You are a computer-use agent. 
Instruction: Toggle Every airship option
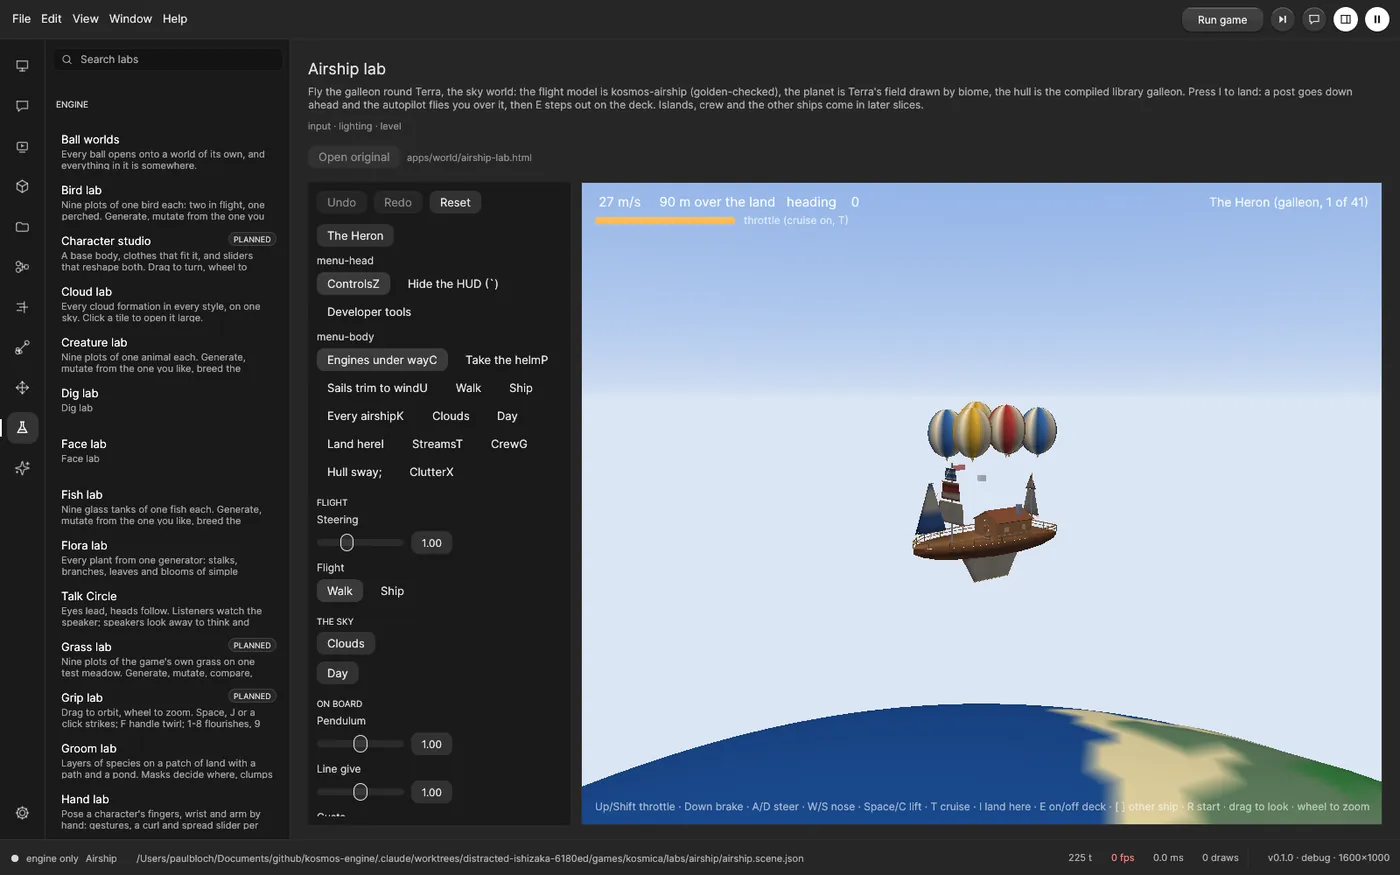[365, 416]
